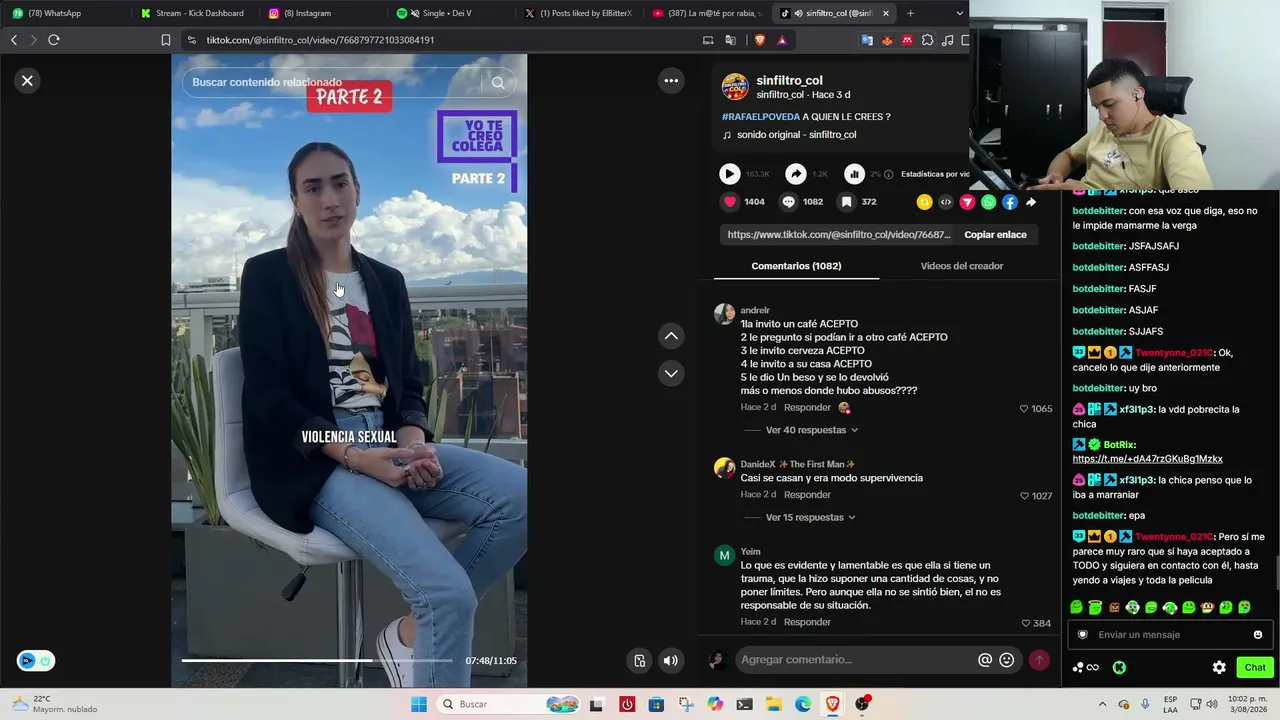Reload the page with the refresh button

coord(54,40)
